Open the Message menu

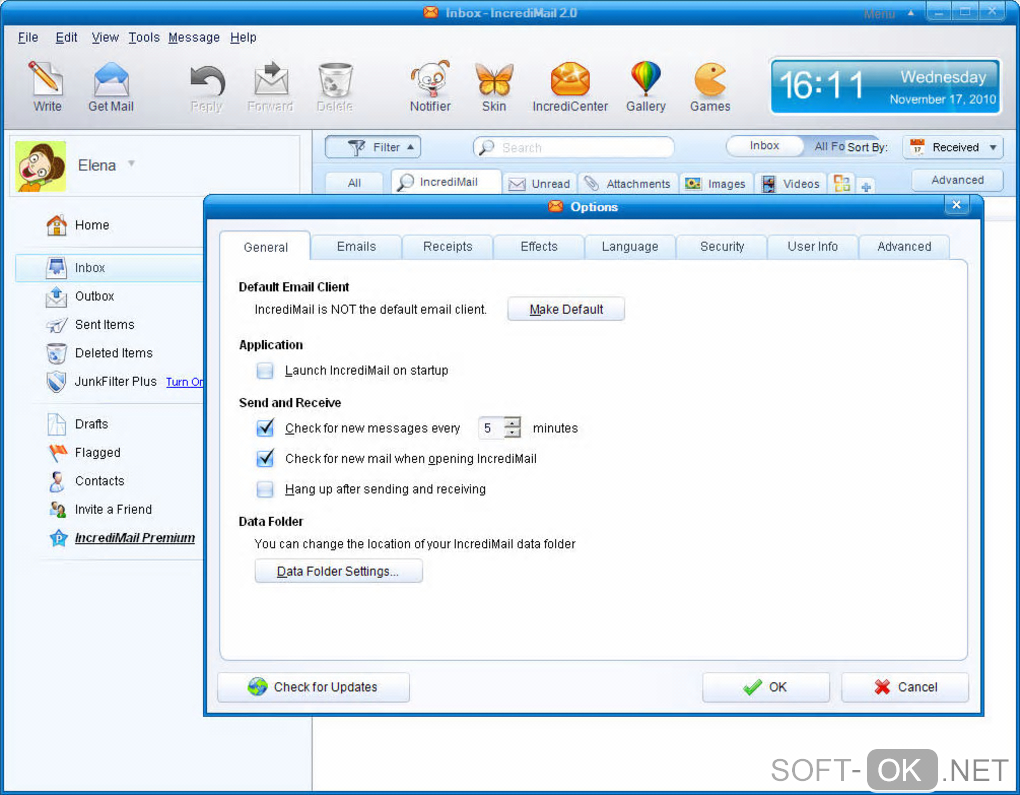[x=194, y=38]
